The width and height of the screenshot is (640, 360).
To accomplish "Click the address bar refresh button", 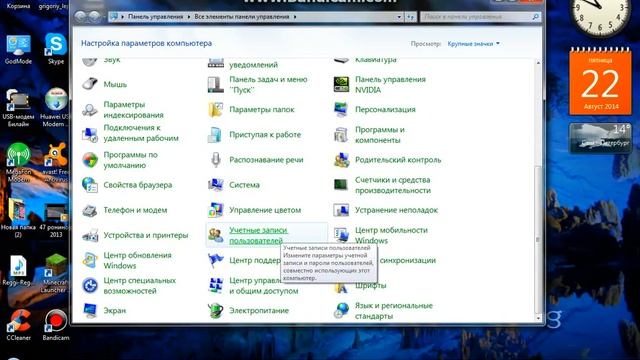I will click(x=411, y=17).
